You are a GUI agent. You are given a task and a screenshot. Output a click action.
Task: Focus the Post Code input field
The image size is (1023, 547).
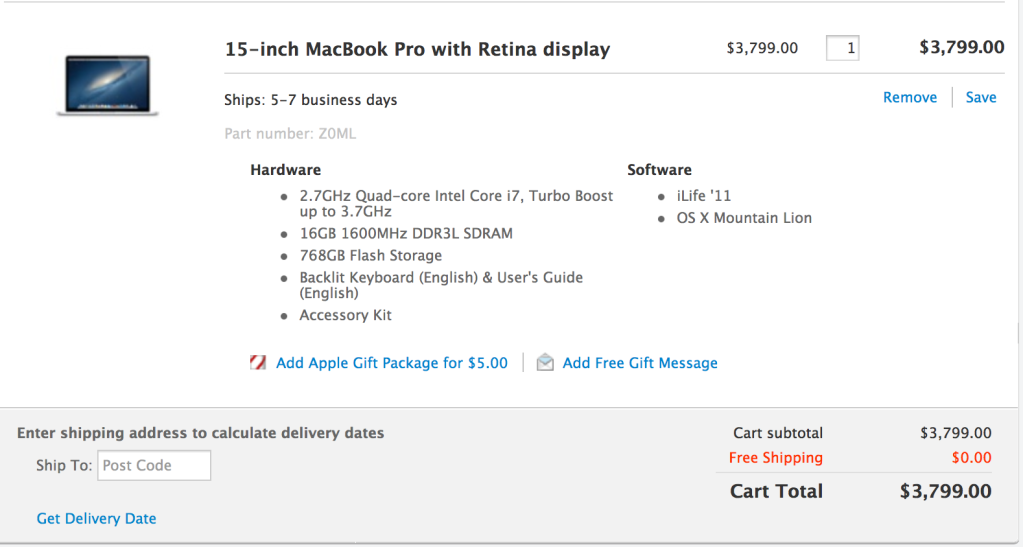click(x=154, y=465)
